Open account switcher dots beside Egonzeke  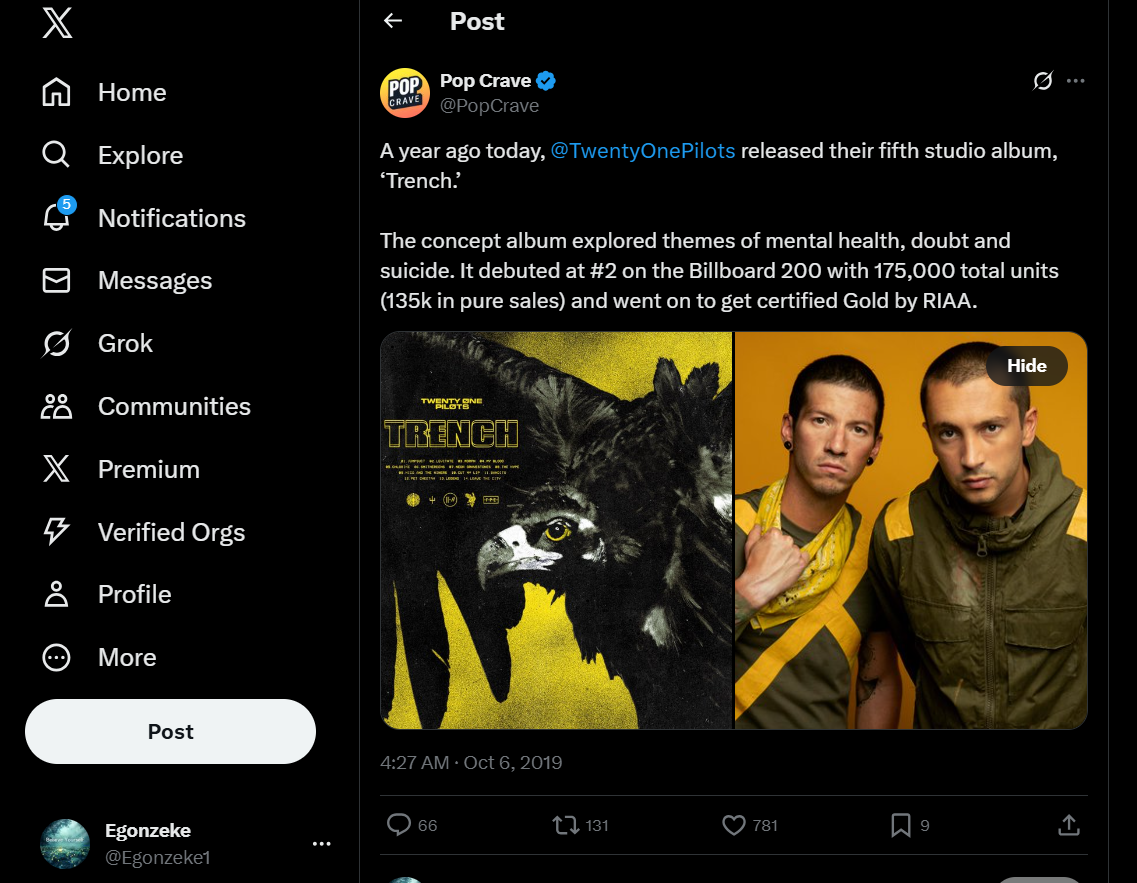coord(321,844)
